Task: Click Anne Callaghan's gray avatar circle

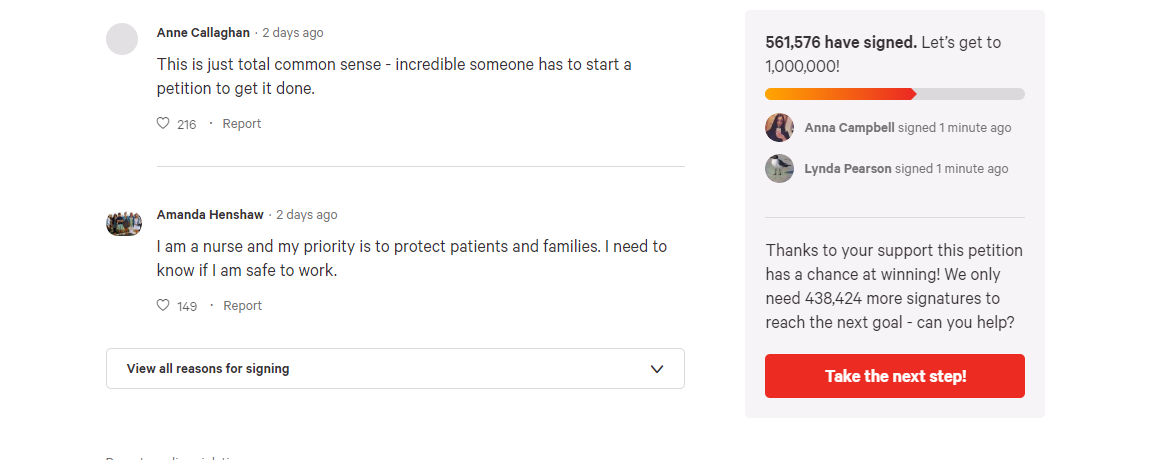Action: click(x=122, y=39)
